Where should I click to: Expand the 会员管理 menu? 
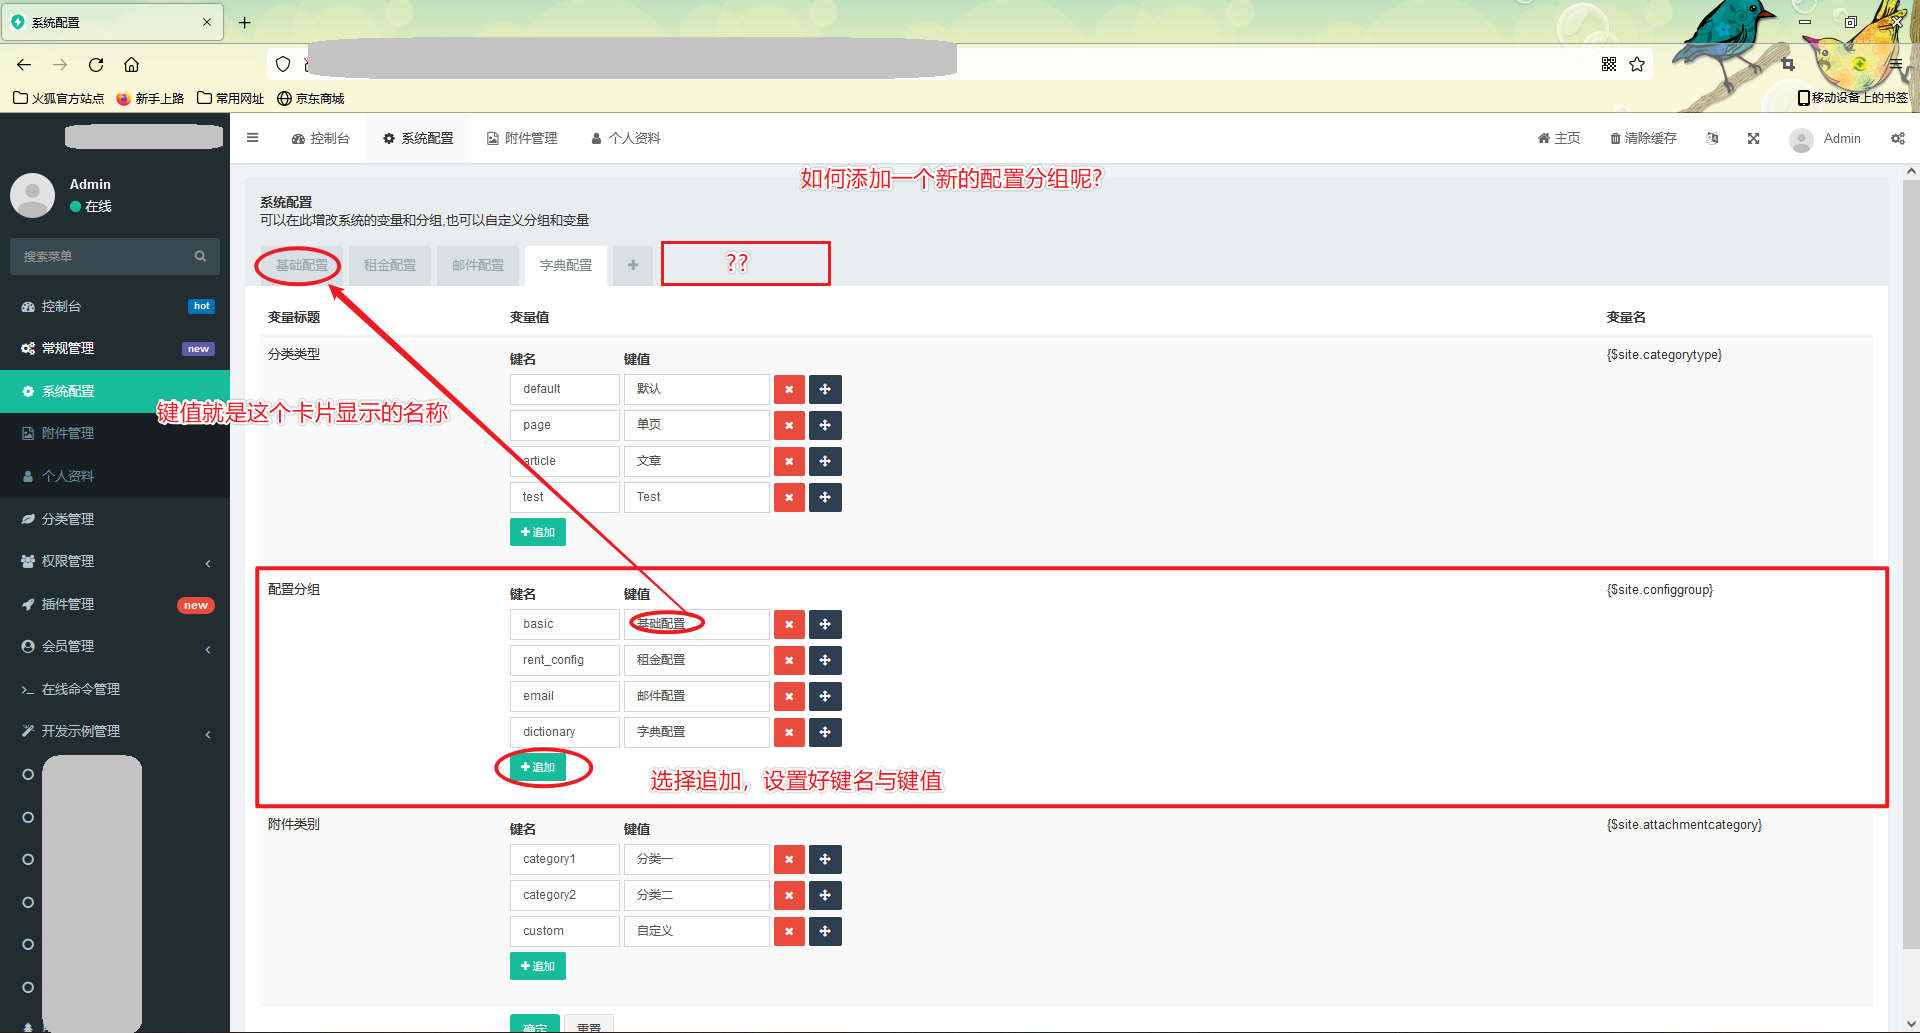pyautogui.click(x=115, y=646)
